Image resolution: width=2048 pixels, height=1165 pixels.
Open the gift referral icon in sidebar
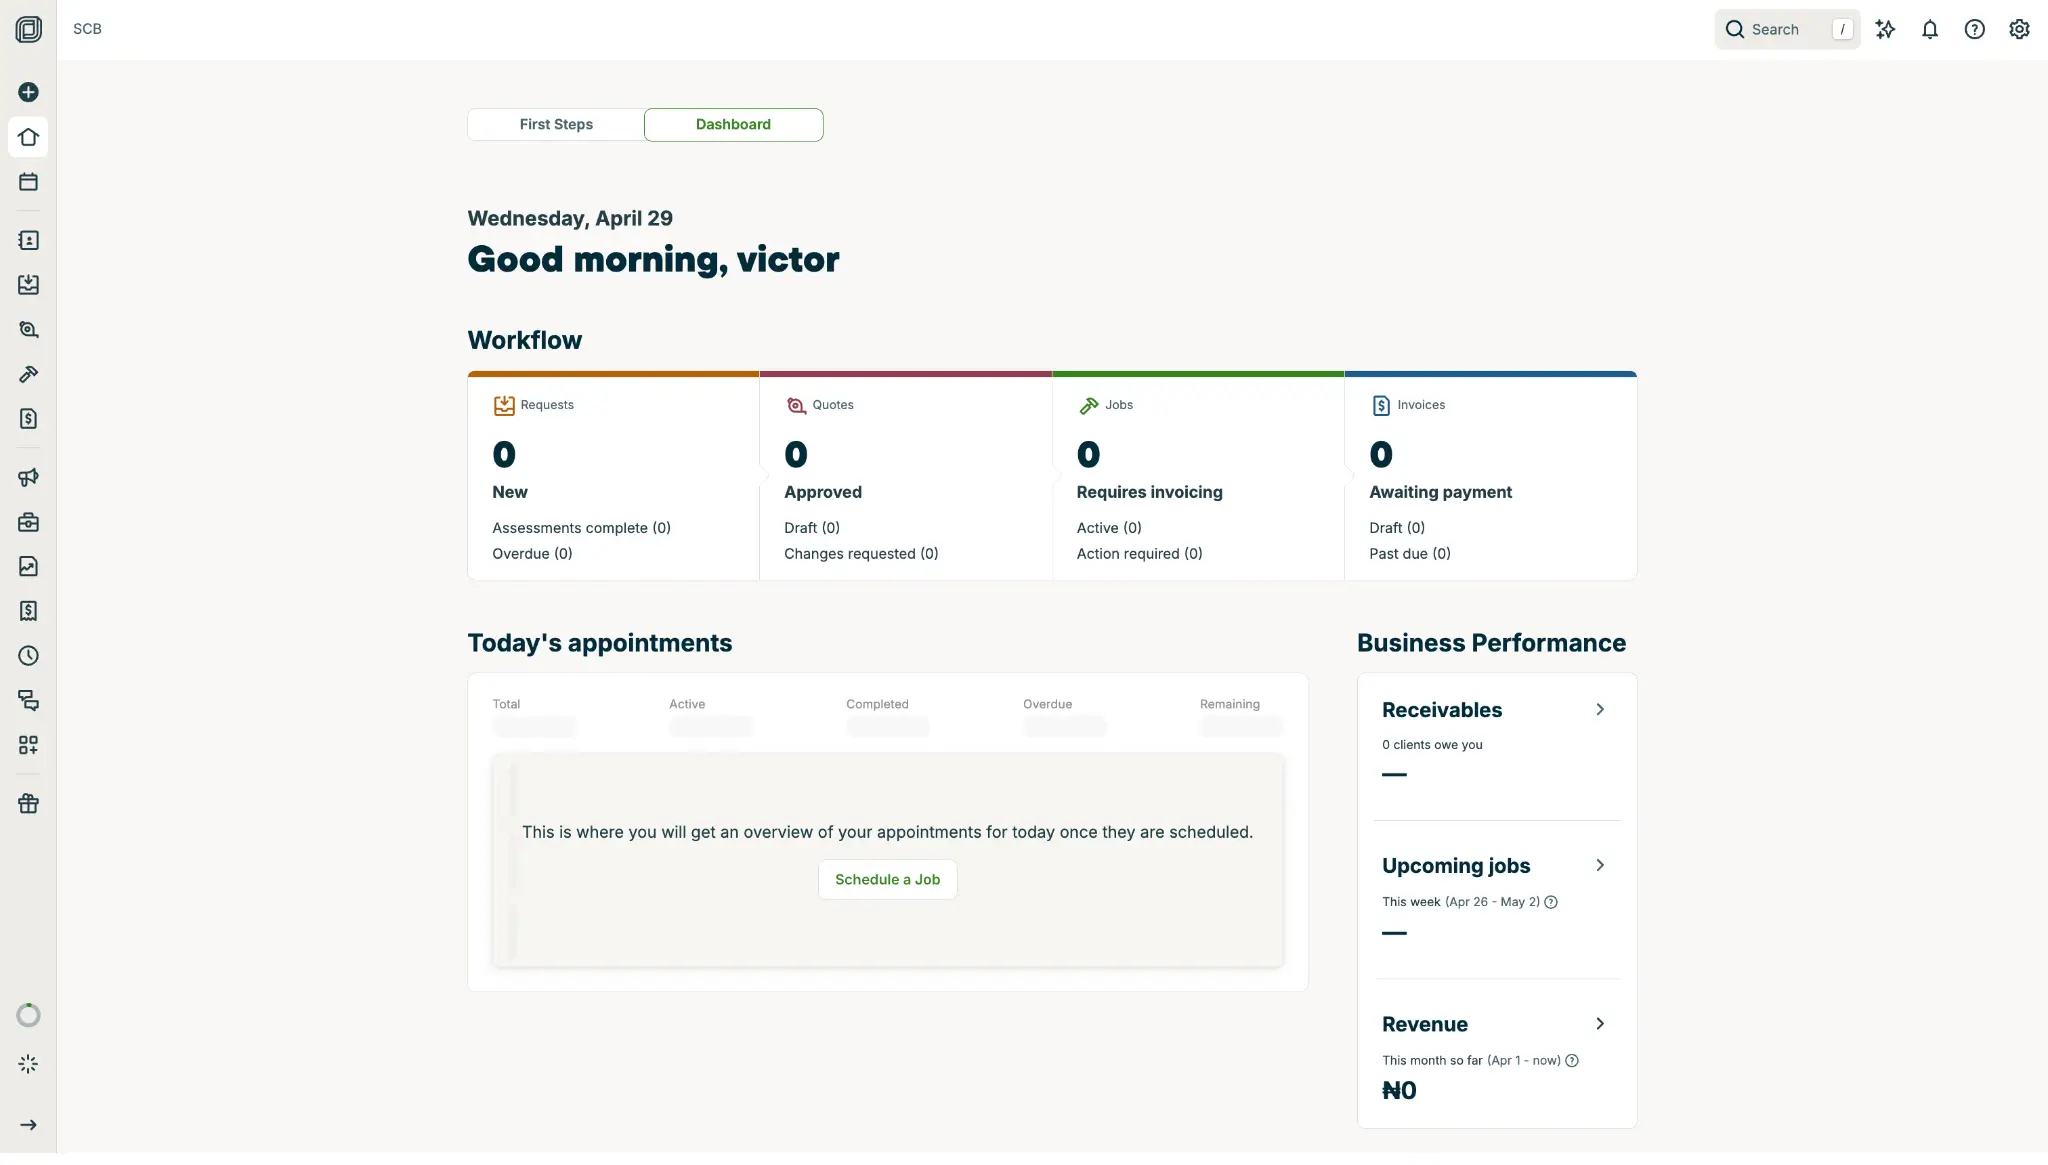28,804
